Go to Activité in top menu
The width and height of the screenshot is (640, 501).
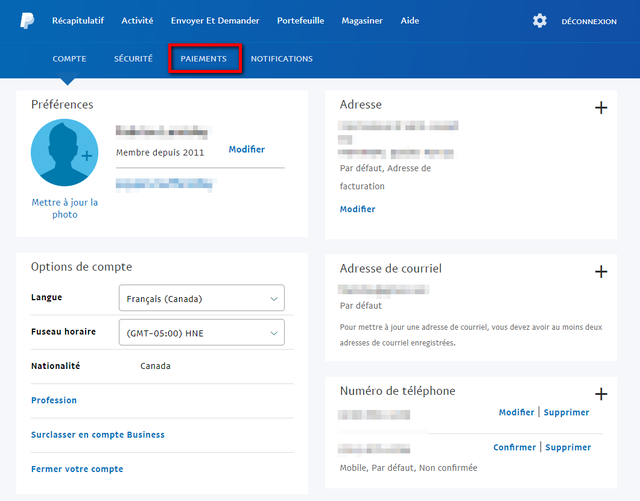click(x=137, y=21)
